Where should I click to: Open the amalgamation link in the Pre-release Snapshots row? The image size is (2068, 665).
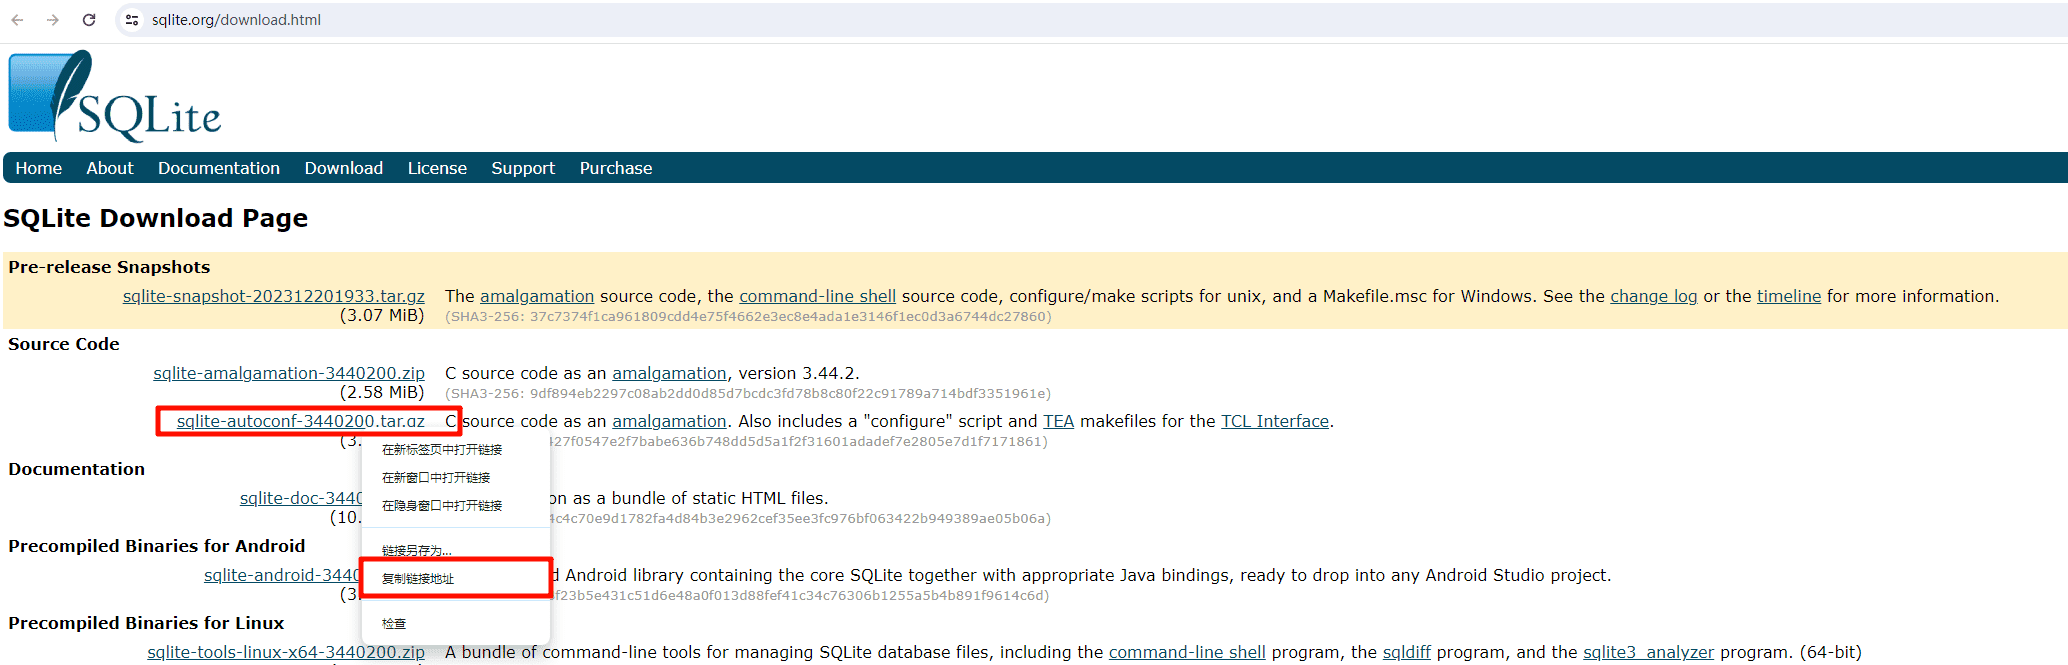pos(537,296)
